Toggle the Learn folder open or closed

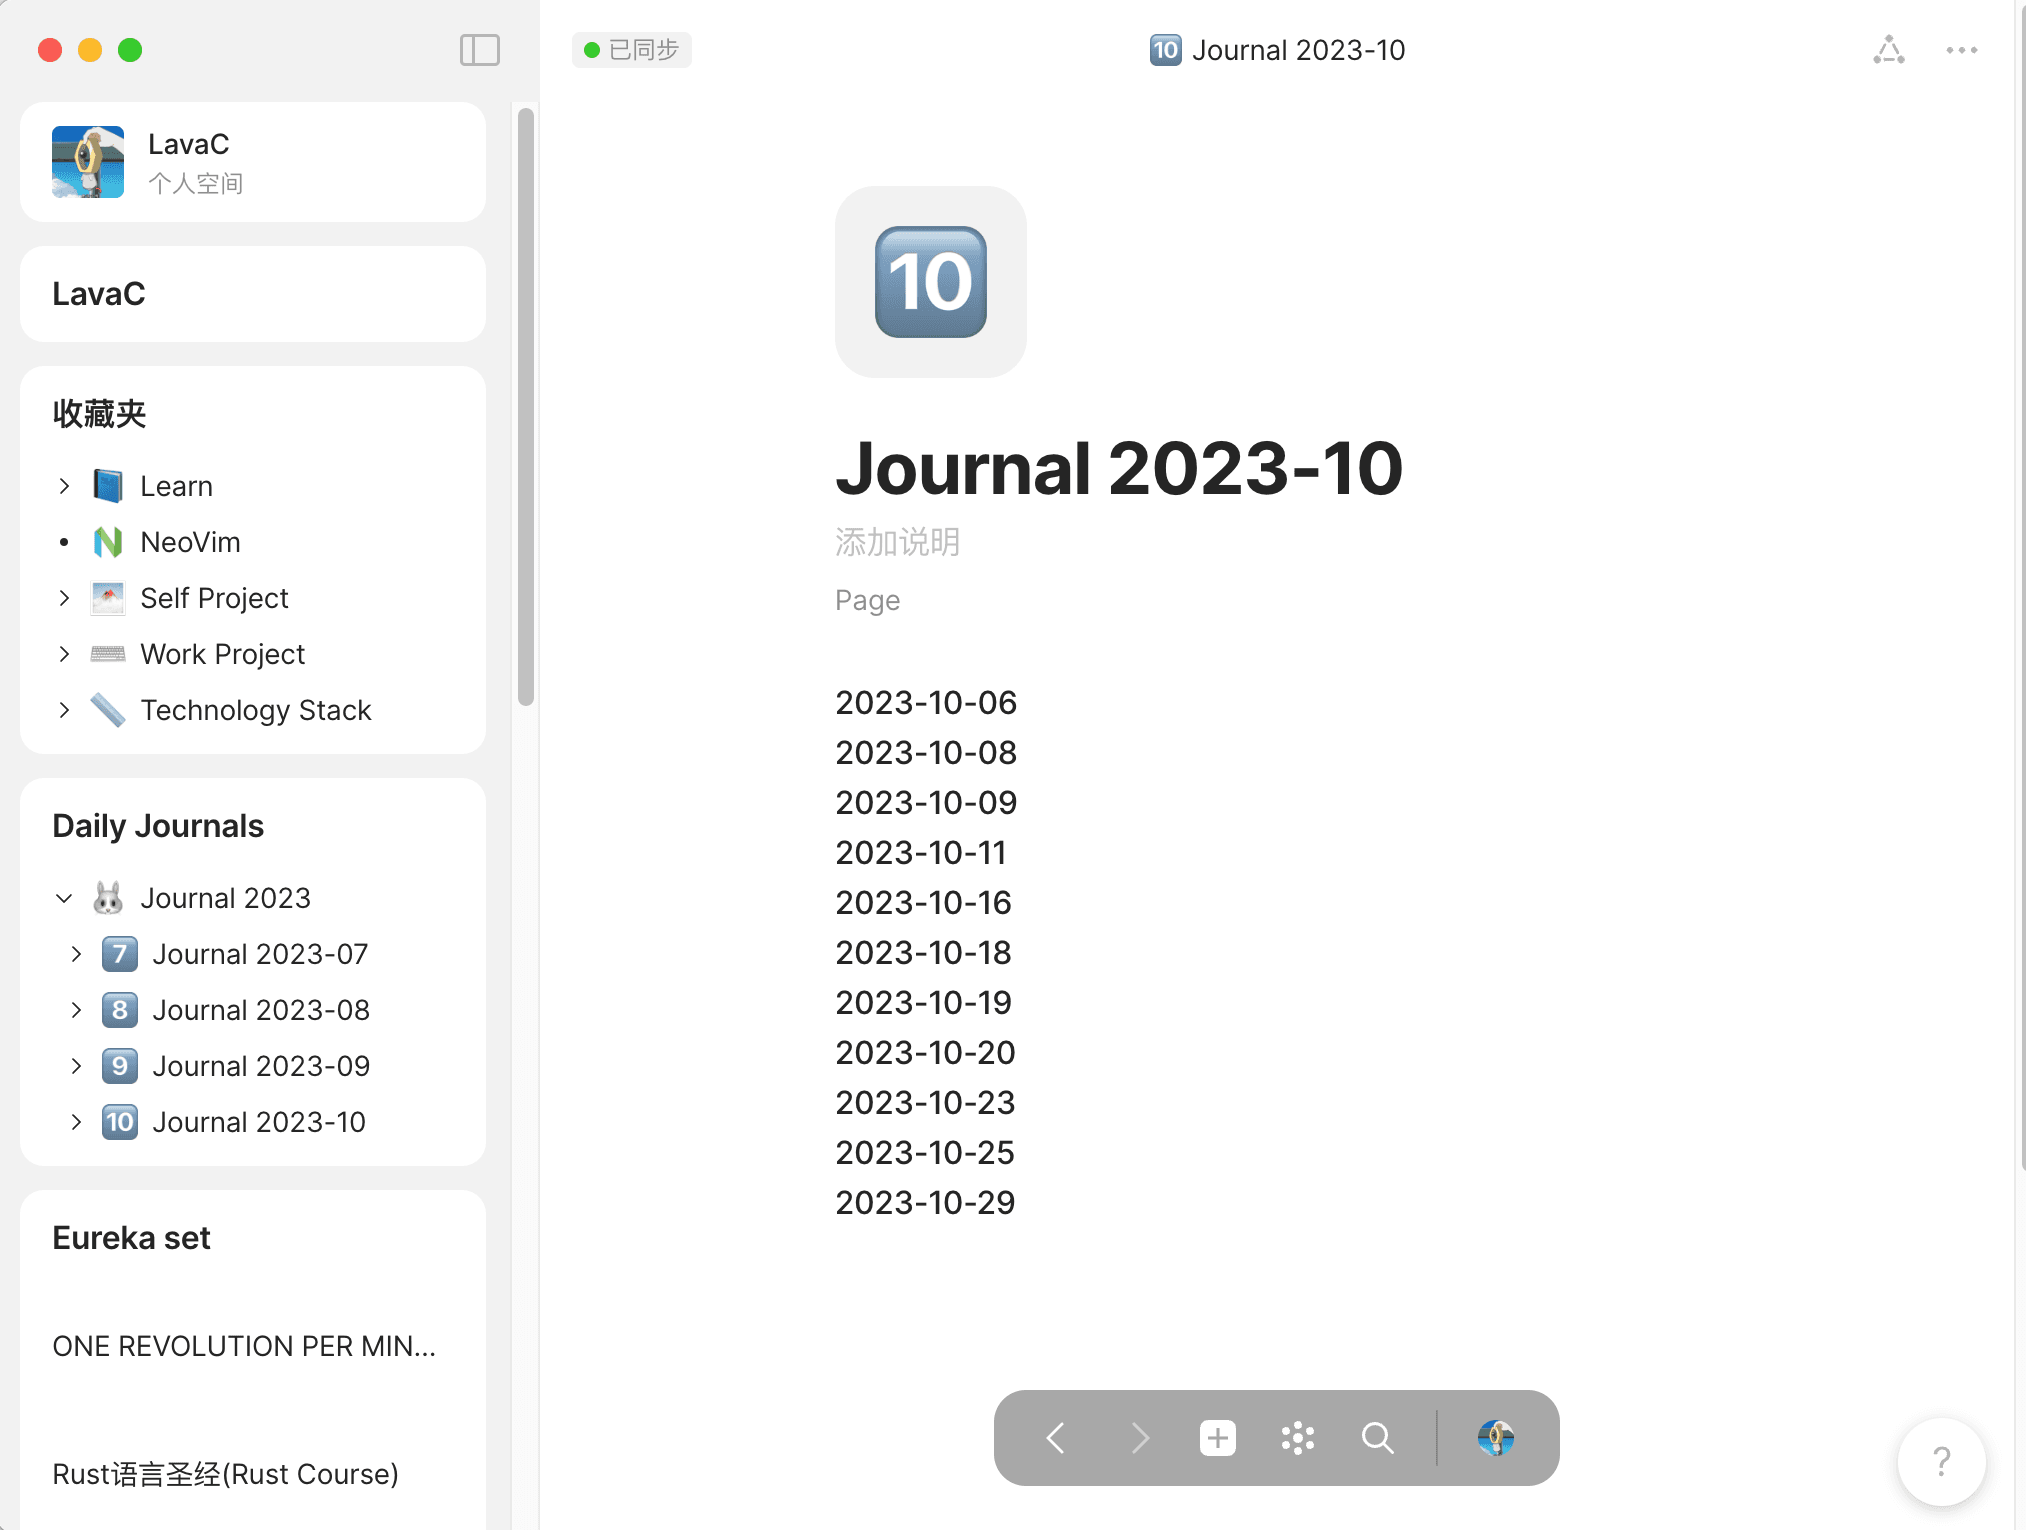point(61,485)
